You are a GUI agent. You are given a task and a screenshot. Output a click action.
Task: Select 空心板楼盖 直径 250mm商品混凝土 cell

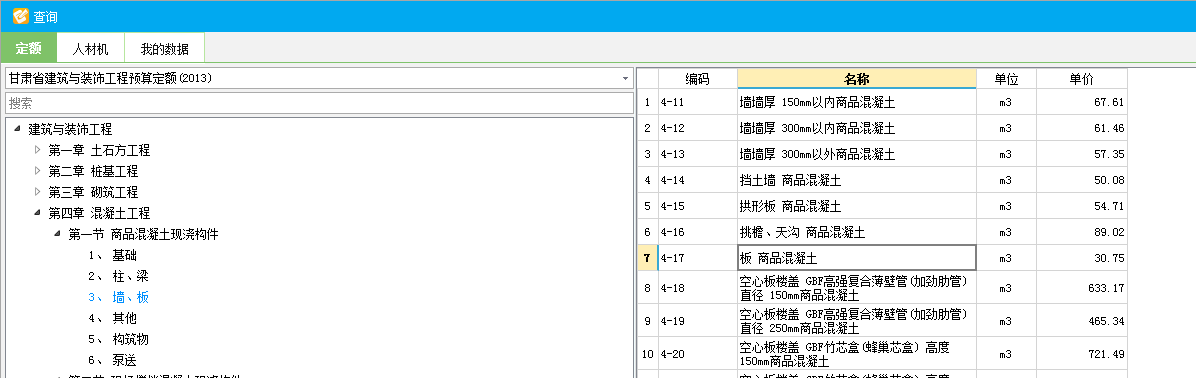857,320
